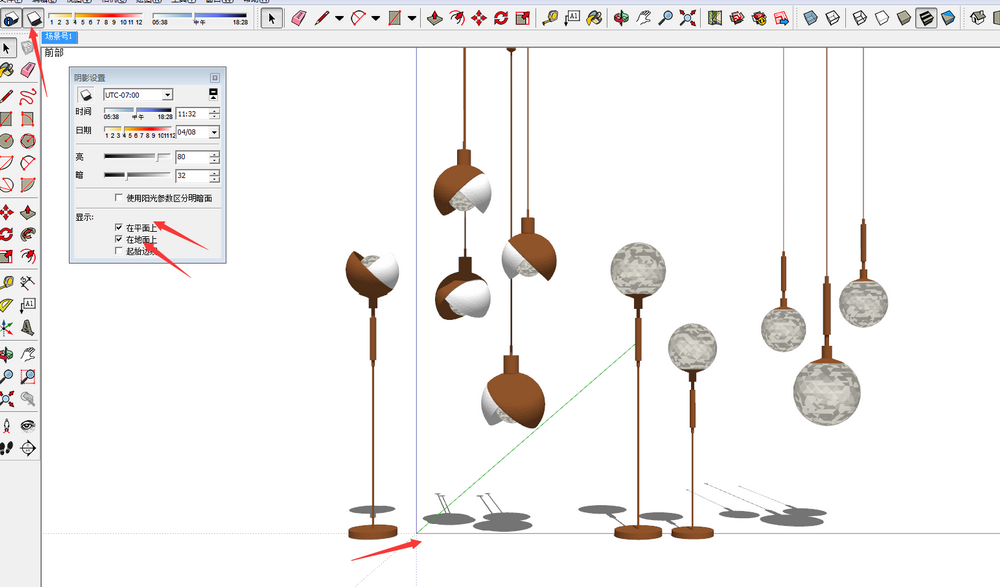
Task: Open the Add Location map icon
Action: click(x=715, y=19)
